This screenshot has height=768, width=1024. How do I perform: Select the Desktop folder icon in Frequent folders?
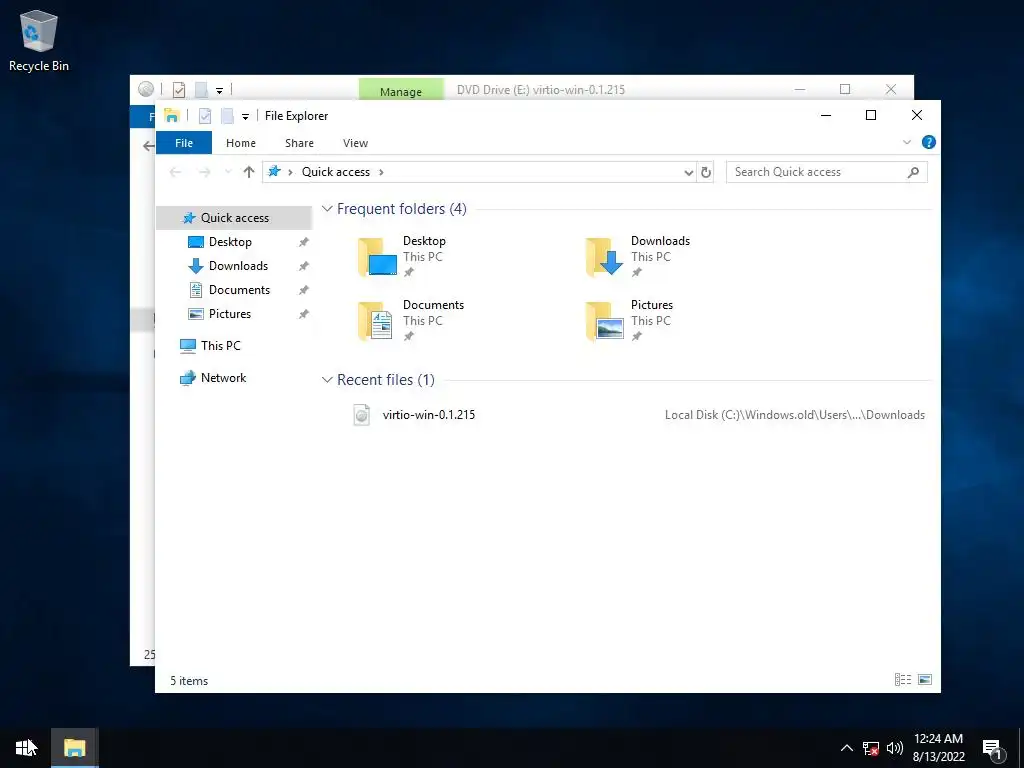coord(377,257)
